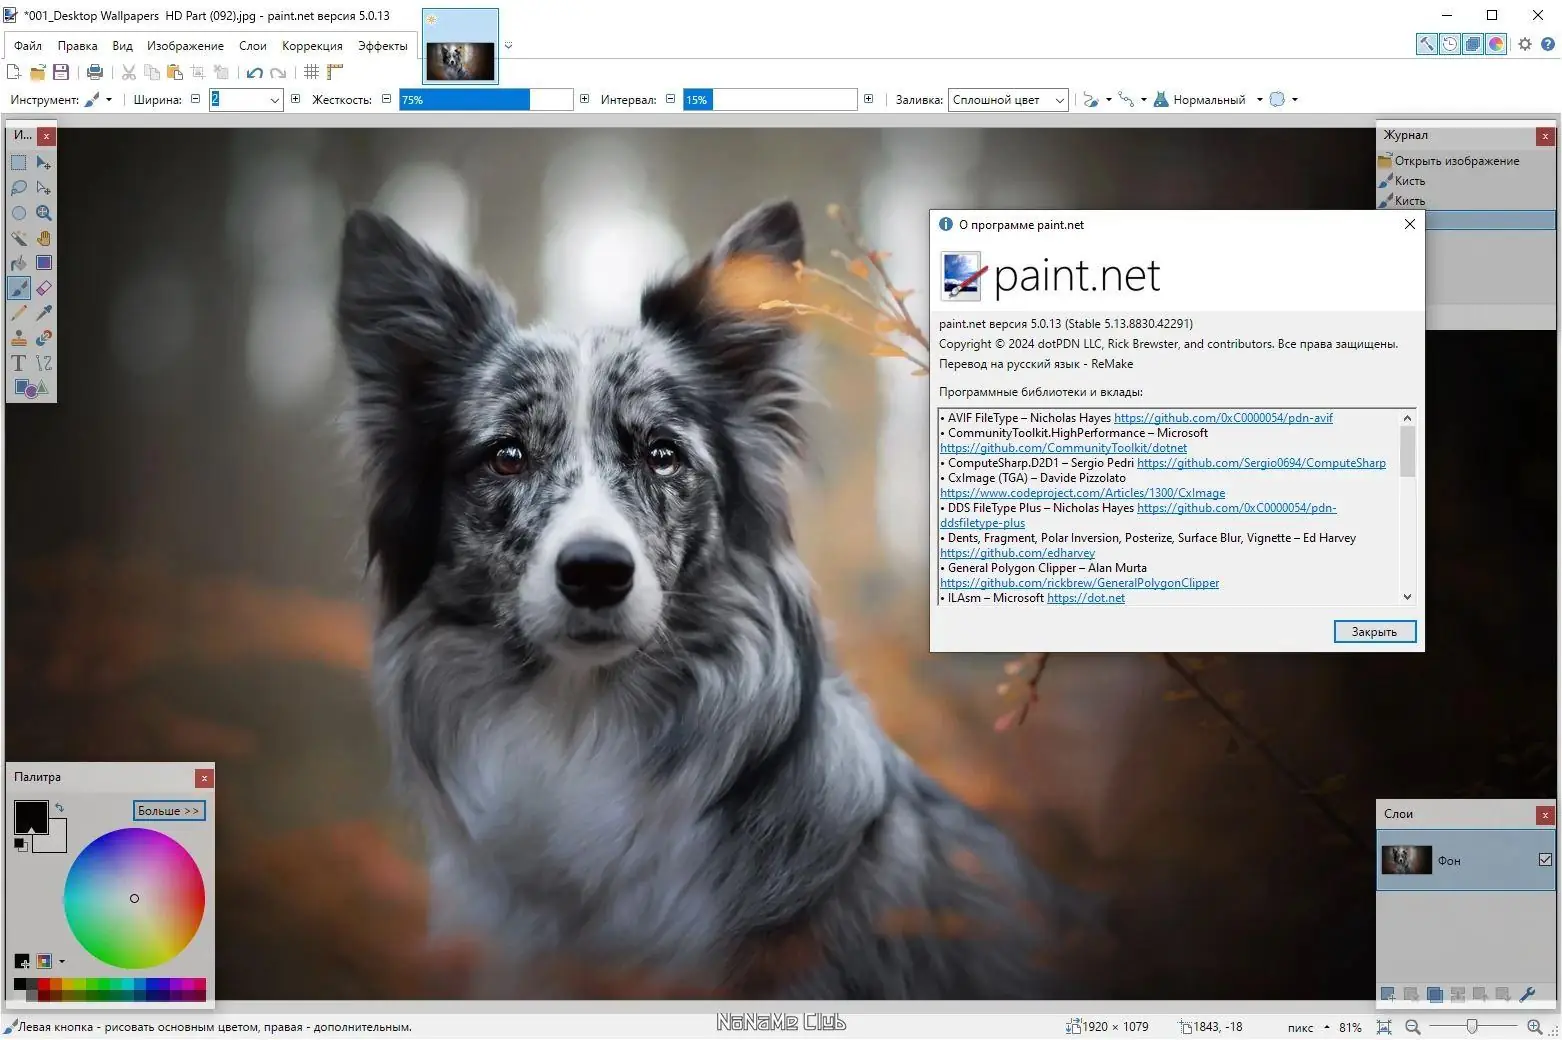Choose the rectangle selection tool

click(x=19, y=162)
